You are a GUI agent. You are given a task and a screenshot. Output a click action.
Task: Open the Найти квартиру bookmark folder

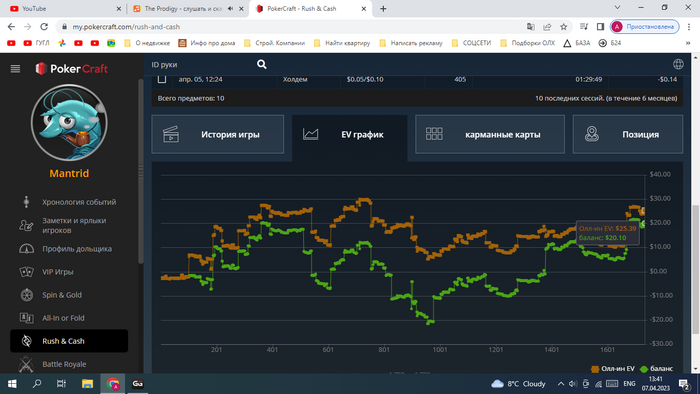(342, 43)
